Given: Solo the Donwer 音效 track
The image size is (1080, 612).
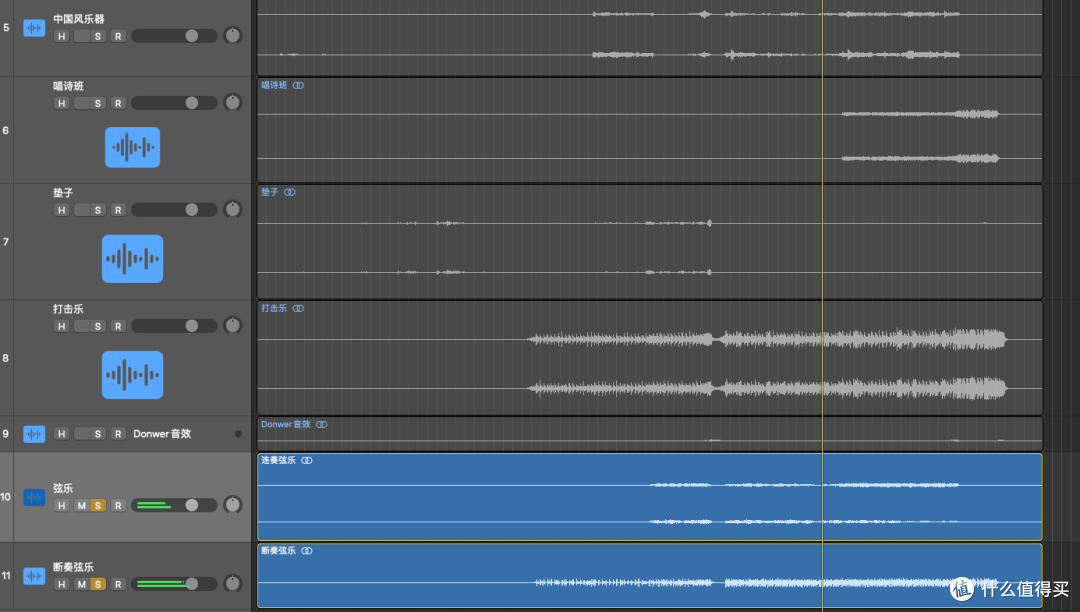Looking at the screenshot, I should tap(98, 434).
